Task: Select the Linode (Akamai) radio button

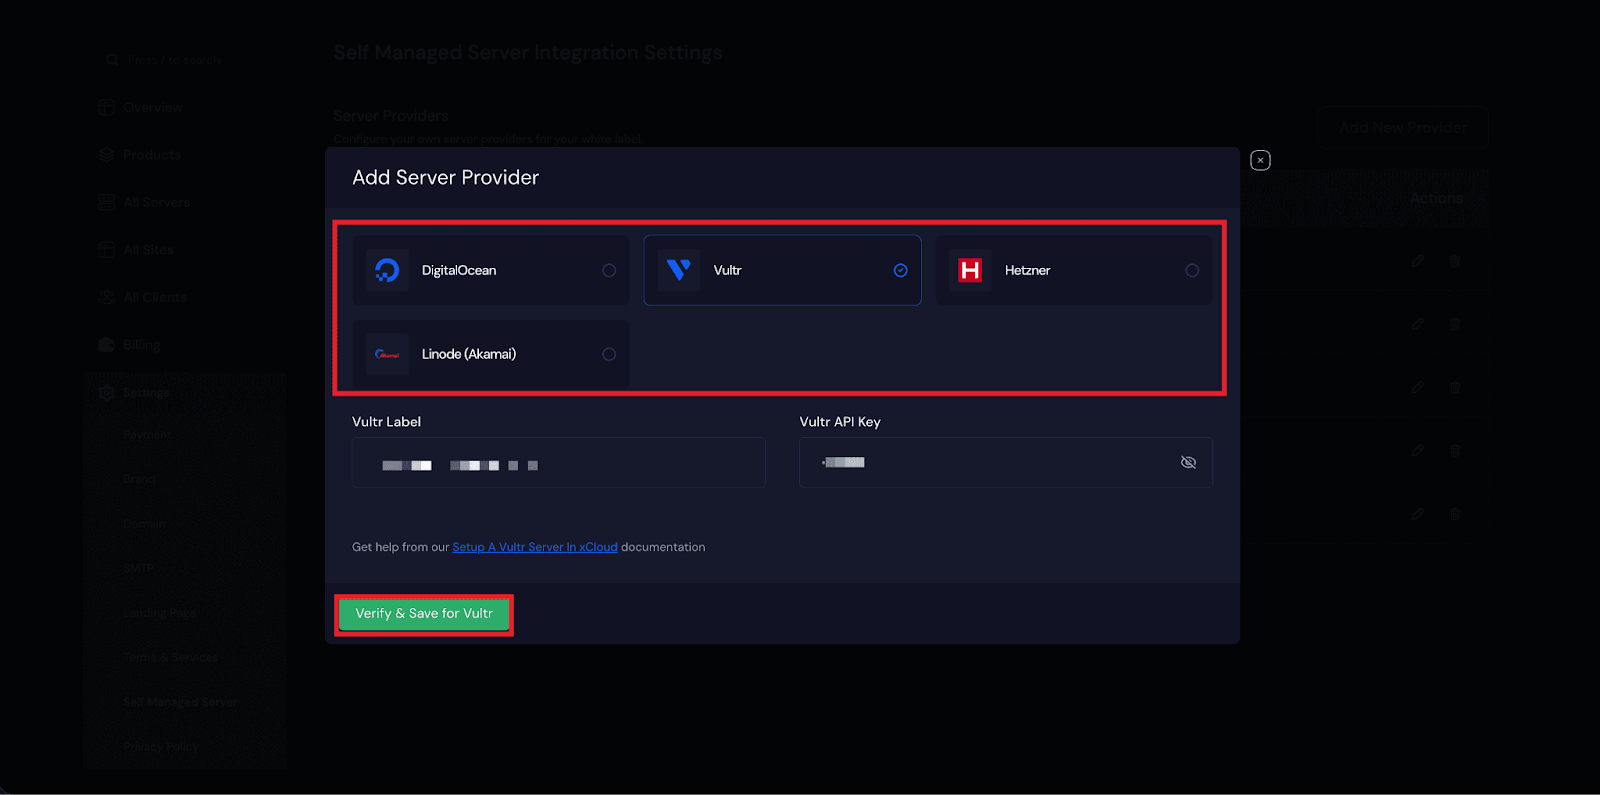Action: click(x=609, y=355)
